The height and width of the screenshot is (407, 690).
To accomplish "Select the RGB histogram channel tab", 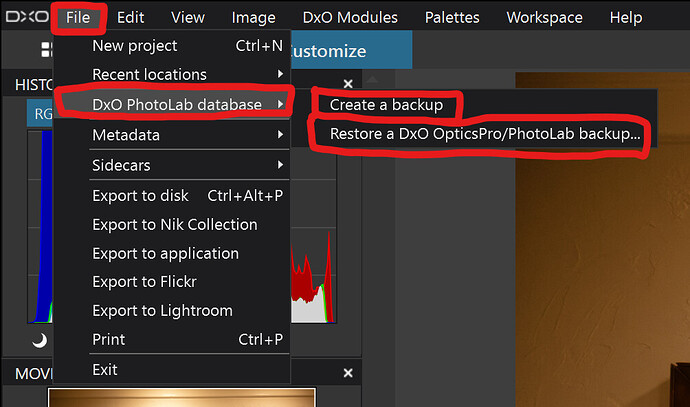I will point(42,114).
